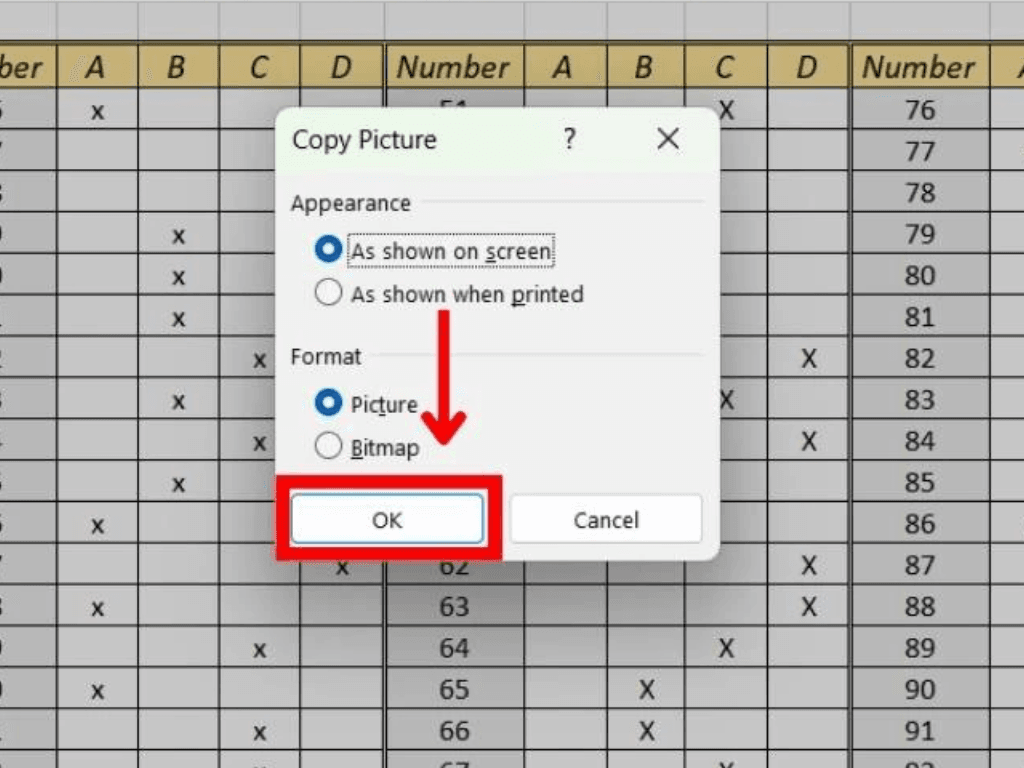The image size is (1024, 768).
Task: Select the Picture format radio button
Action: pyautogui.click(x=328, y=404)
